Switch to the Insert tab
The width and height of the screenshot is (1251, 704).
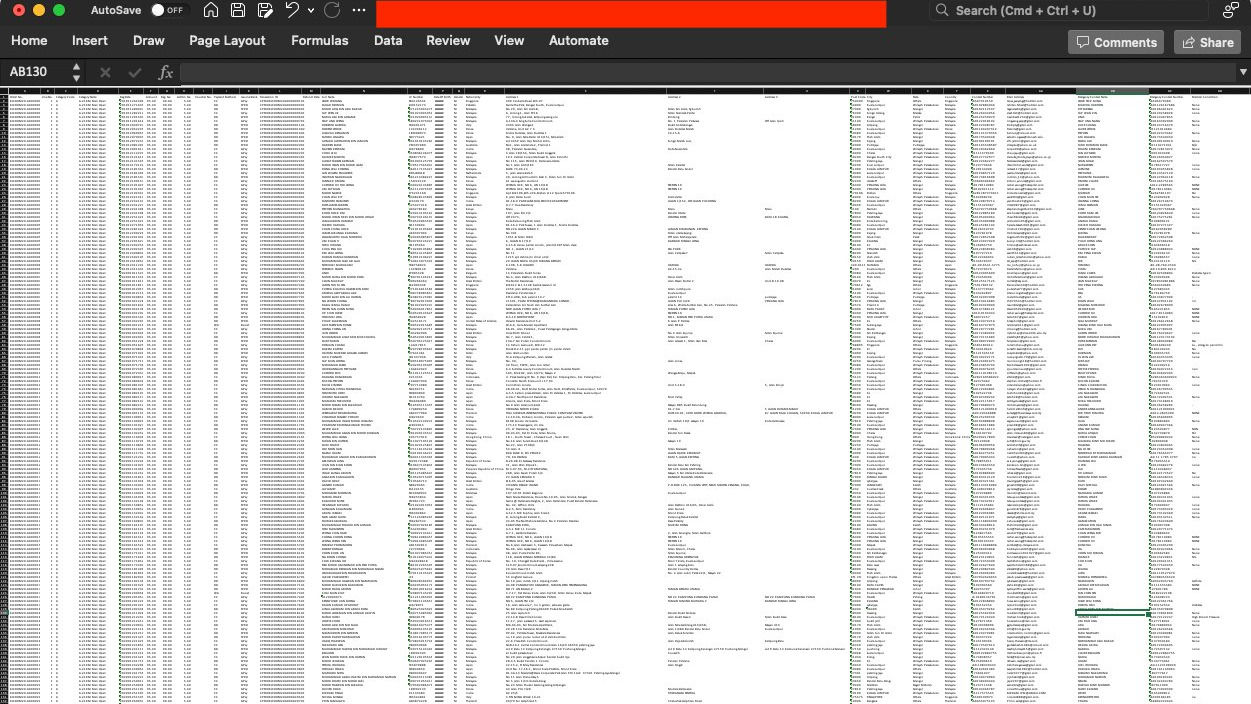tap(90, 41)
